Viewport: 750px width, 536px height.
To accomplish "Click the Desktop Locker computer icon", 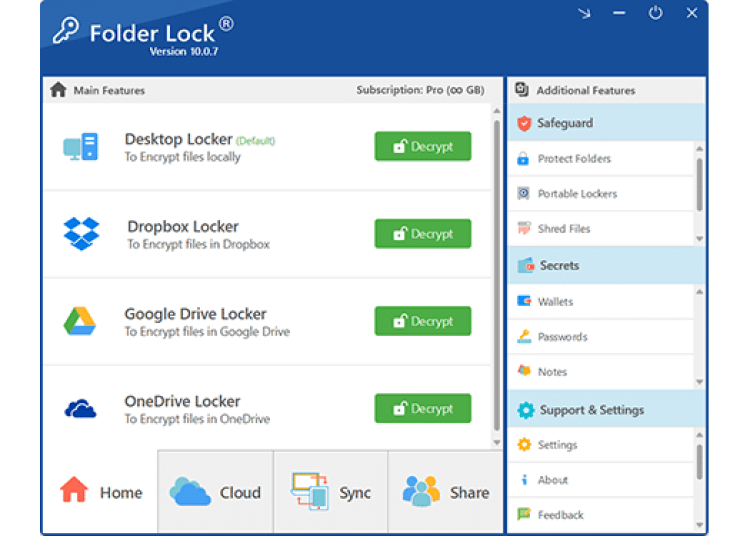I will [80, 147].
